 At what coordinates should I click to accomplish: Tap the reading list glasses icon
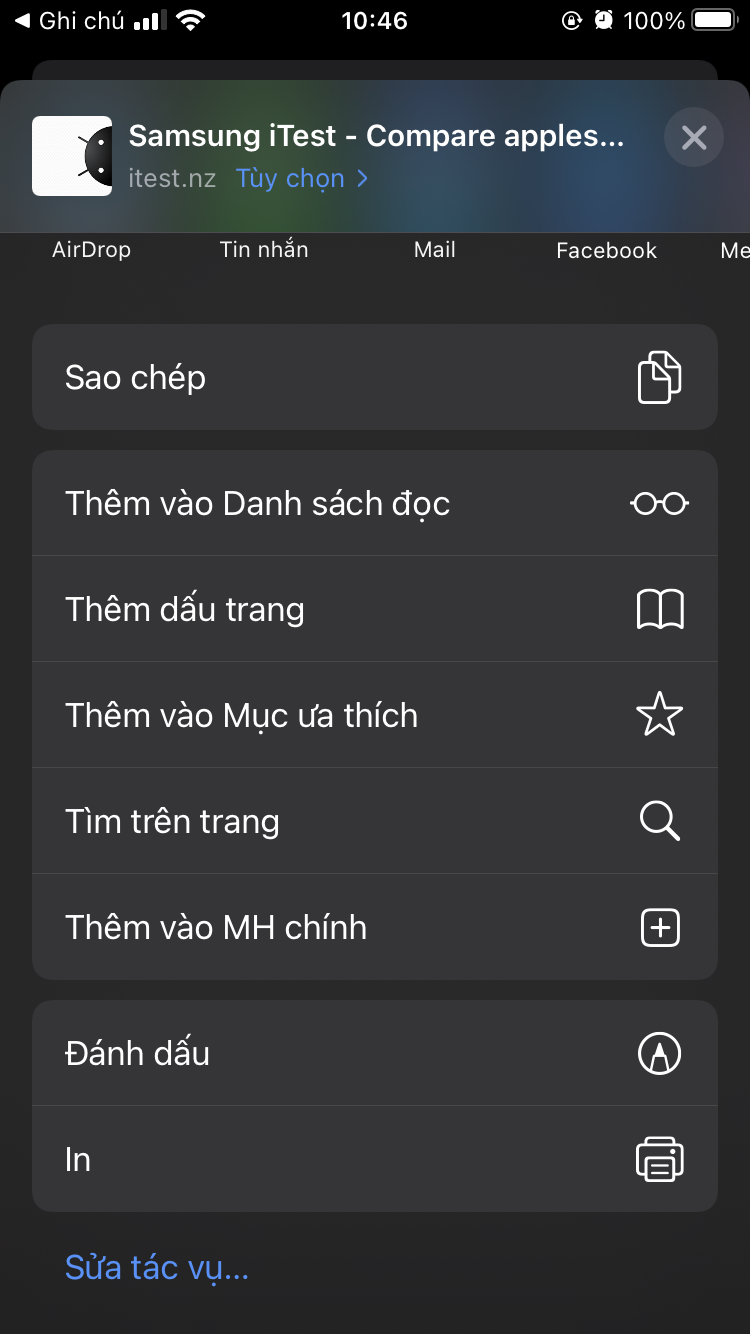pos(659,504)
